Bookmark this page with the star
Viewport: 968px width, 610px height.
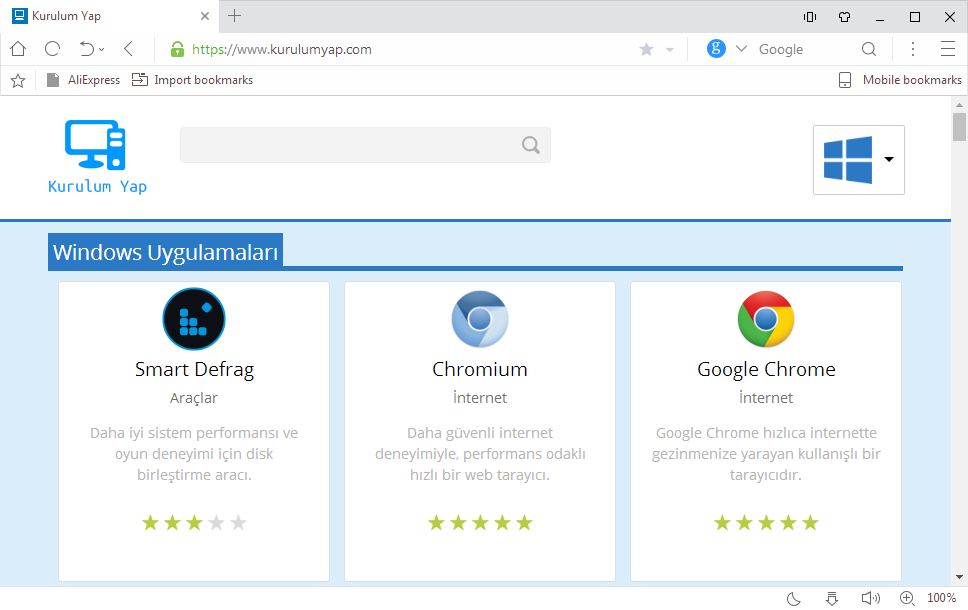click(x=646, y=49)
